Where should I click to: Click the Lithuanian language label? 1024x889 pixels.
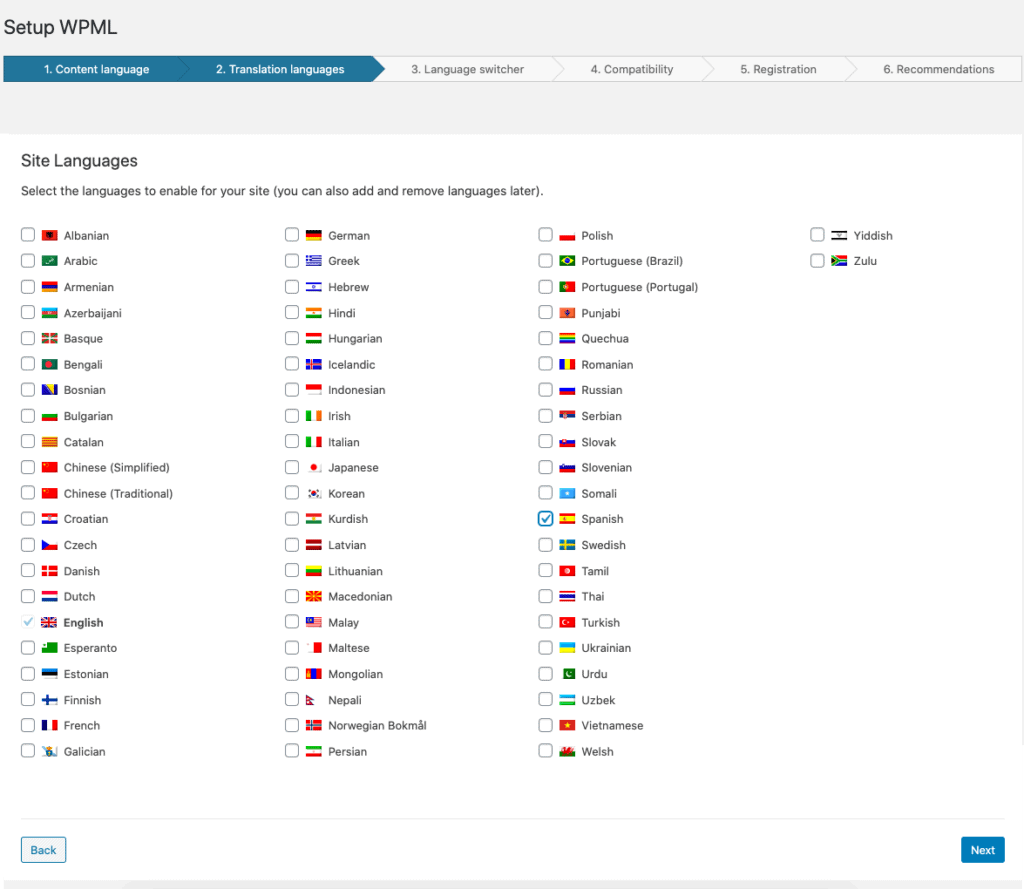click(x=355, y=571)
